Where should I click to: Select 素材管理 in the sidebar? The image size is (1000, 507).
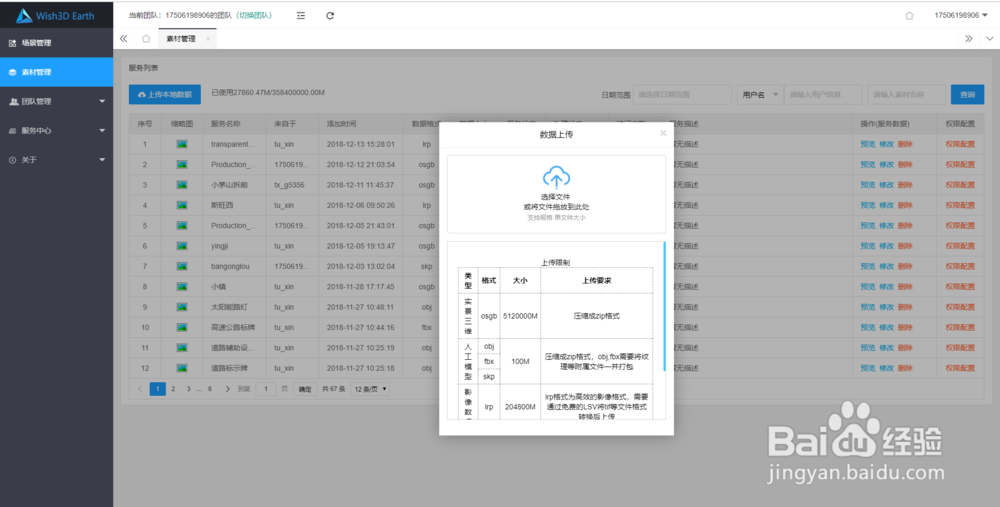57,72
